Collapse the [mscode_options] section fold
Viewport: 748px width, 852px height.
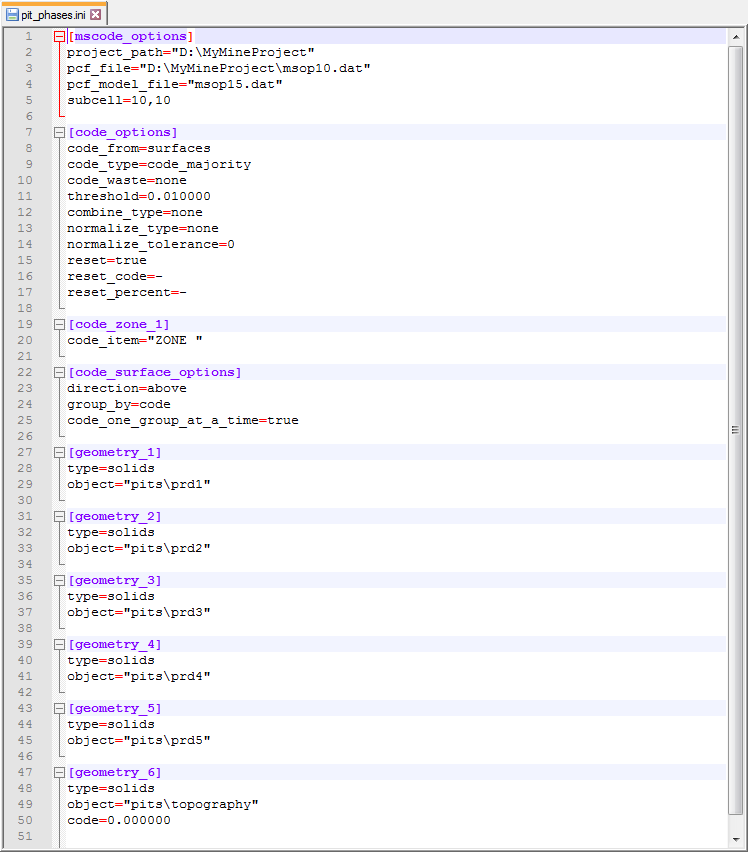tap(59, 36)
